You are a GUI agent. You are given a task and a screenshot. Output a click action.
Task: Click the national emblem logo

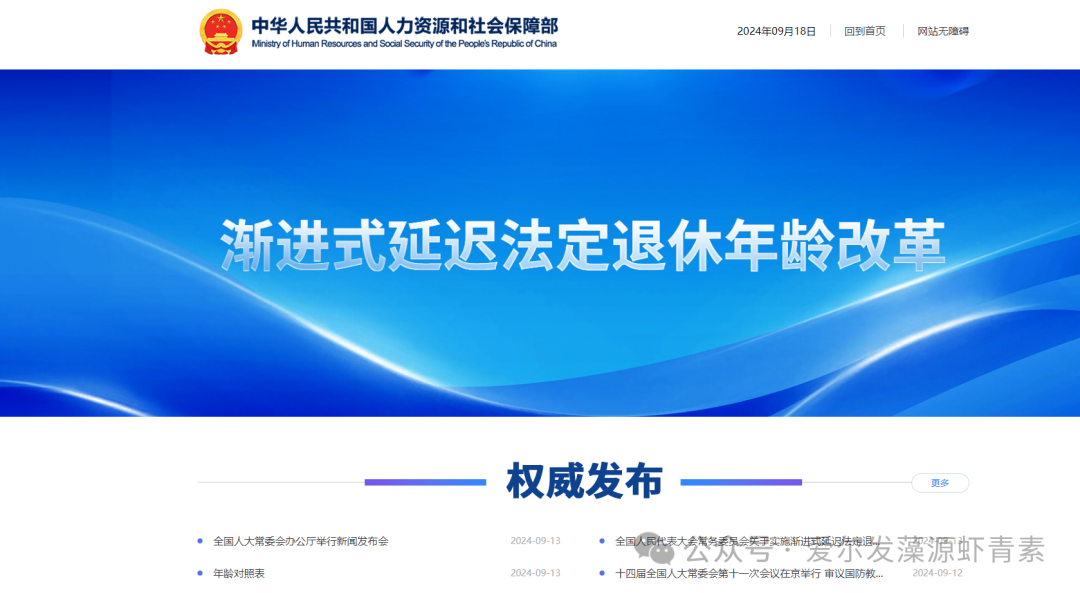pos(220,31)
